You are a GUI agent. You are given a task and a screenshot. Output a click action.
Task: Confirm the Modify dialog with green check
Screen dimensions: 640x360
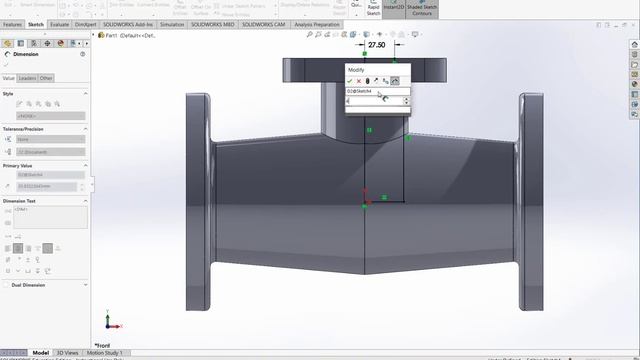(x=350, y=81)
